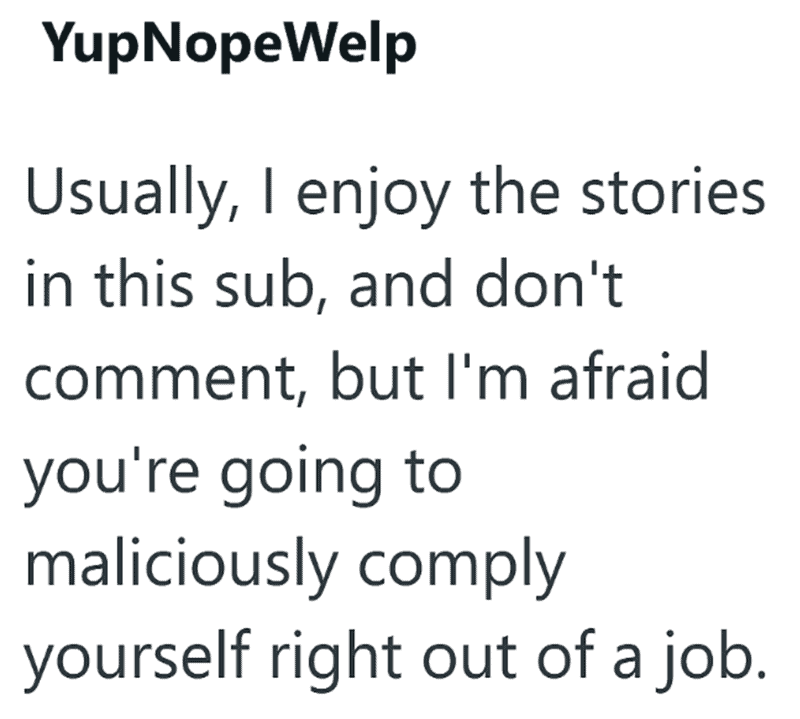The width and height of the screenshot is (800, 719).
Task: Click the word "but" after "comment,"
Action: (378, 376)
